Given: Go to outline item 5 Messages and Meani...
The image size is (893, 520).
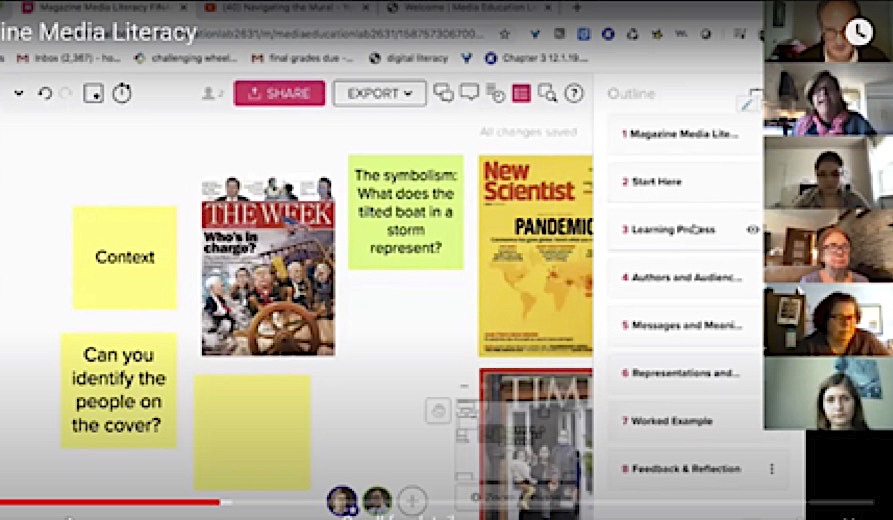Looking at the screenshot, I should (685, 325).
